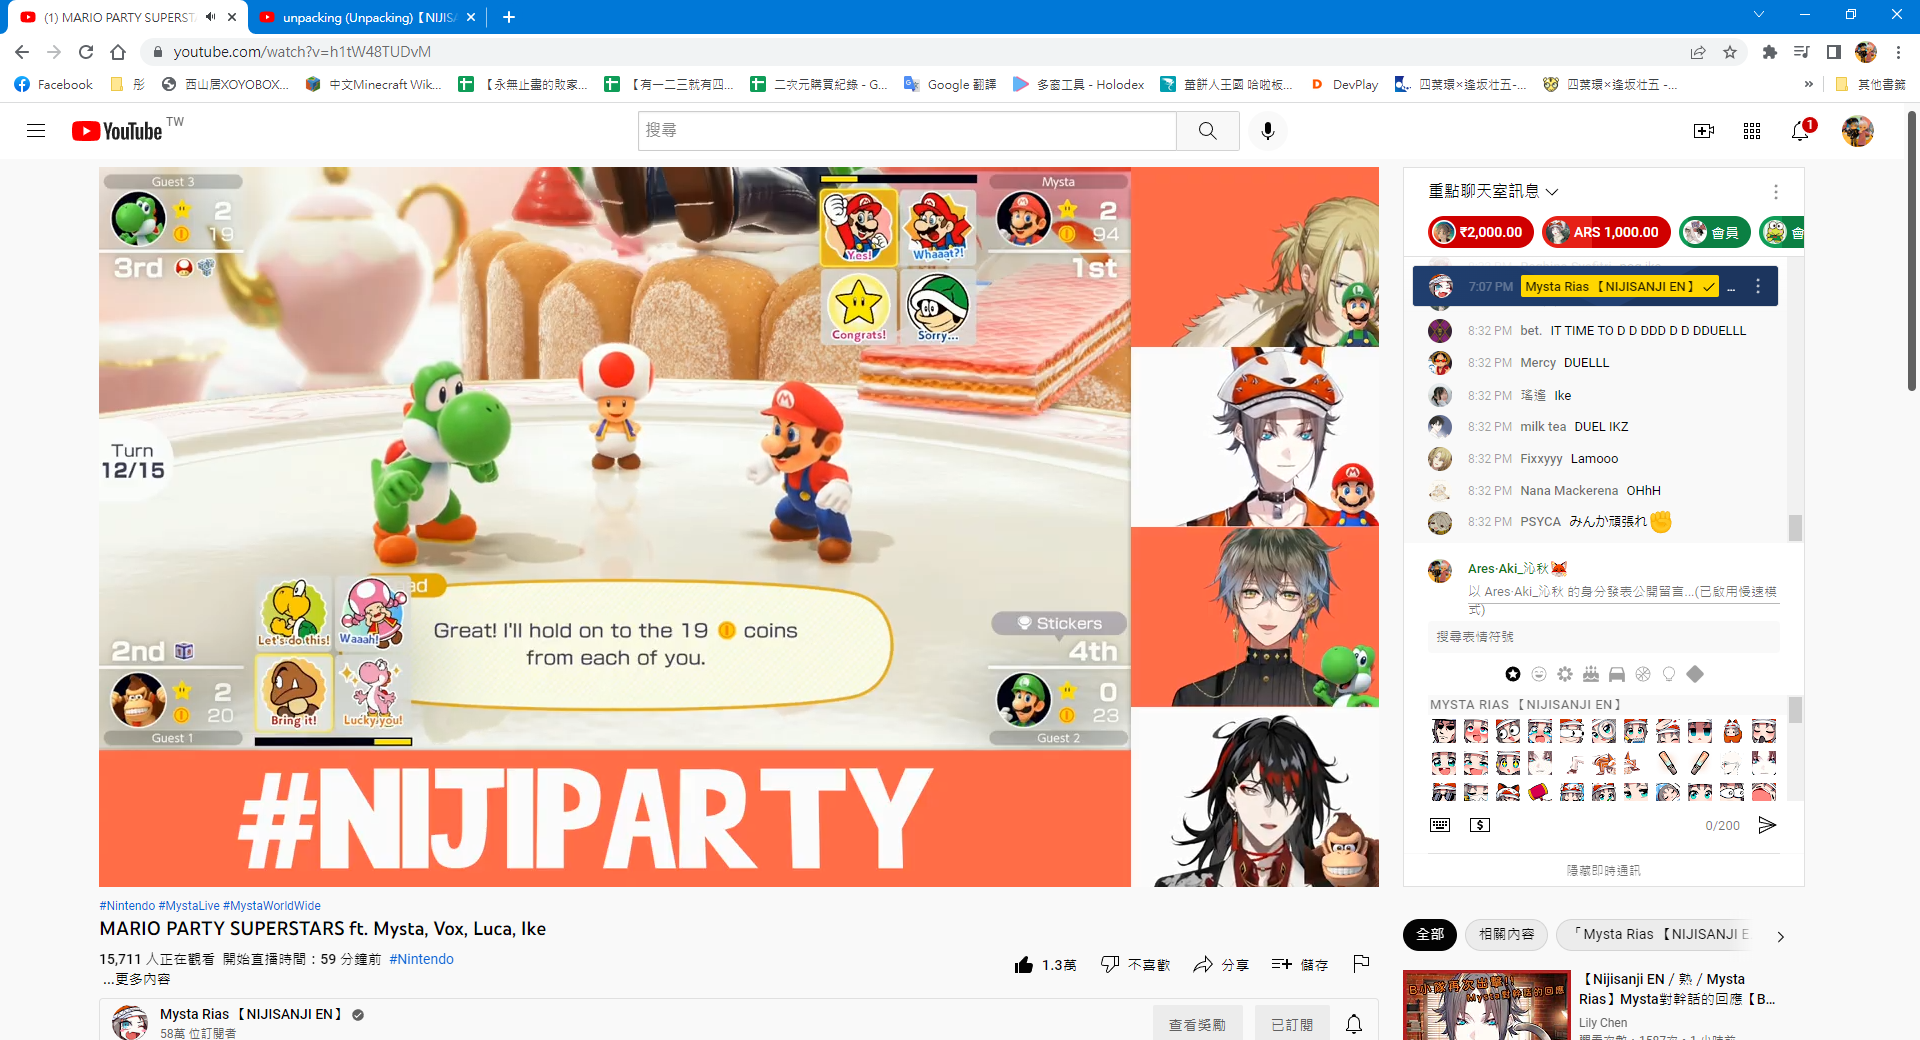Screen dimensions: 1920x1040
Task: Open the ₹2,000.00 Super Chat chip
Action: tap(1480, 232)
